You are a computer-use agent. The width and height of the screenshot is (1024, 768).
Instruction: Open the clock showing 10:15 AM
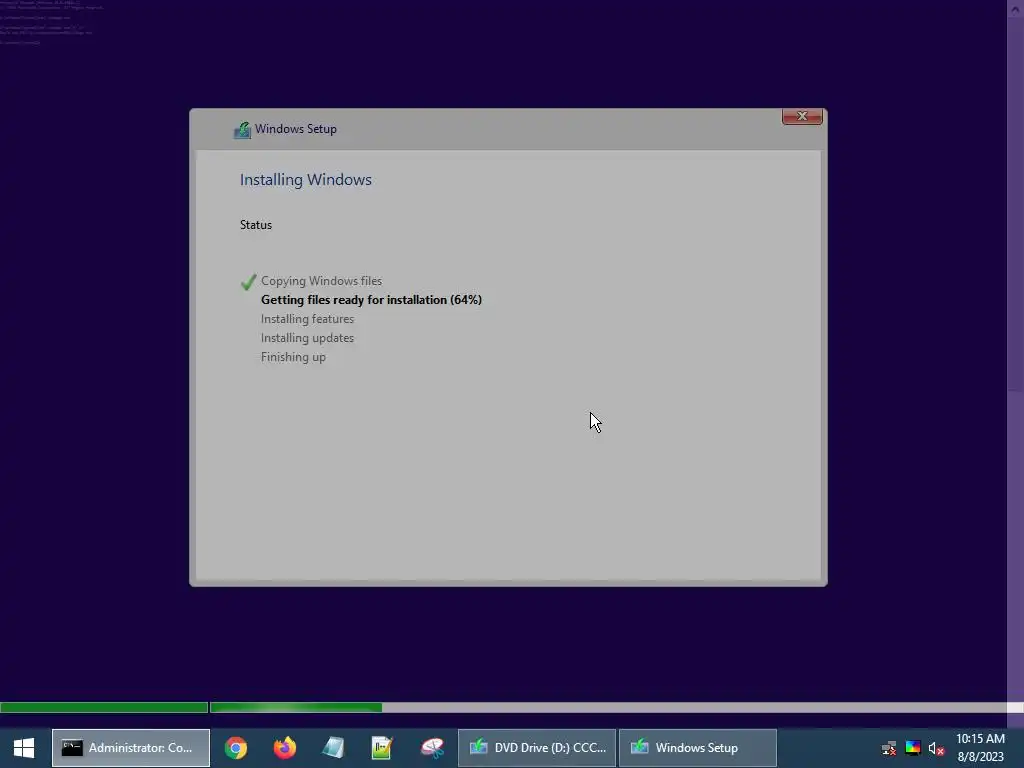click(x=980, y=748)
